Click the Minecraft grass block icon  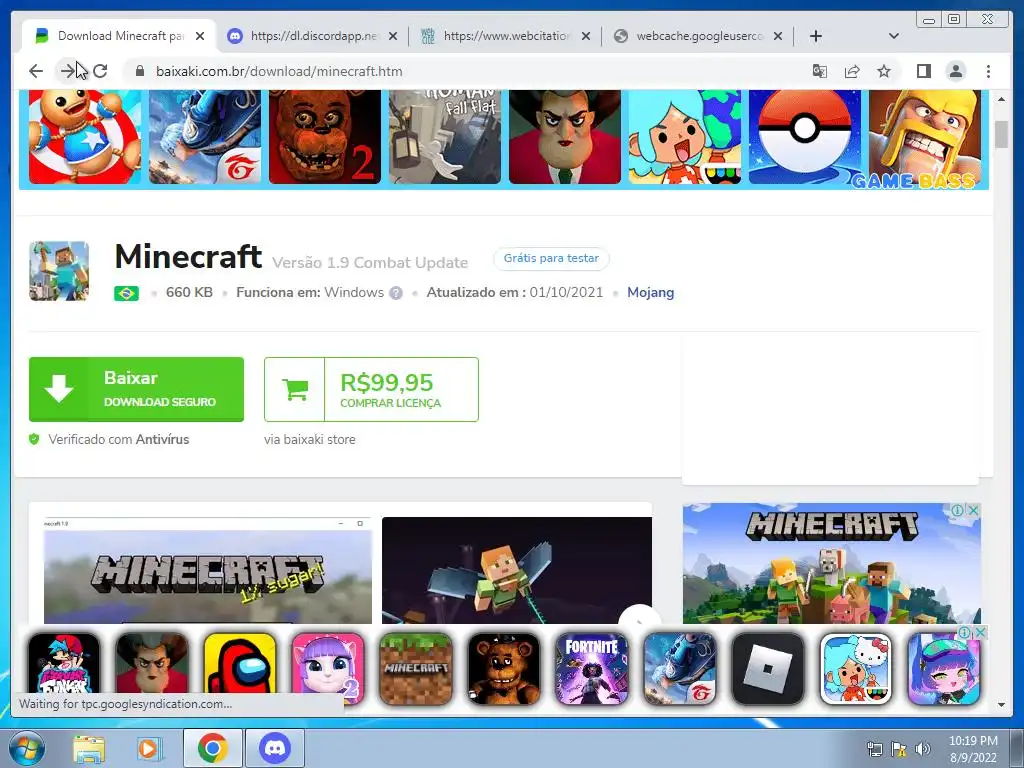tap(416, 669)
